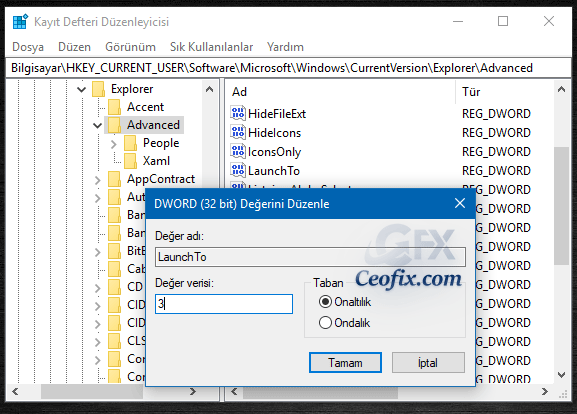
Task: Collapse the Explorer tree node
Action: [81, 89]
